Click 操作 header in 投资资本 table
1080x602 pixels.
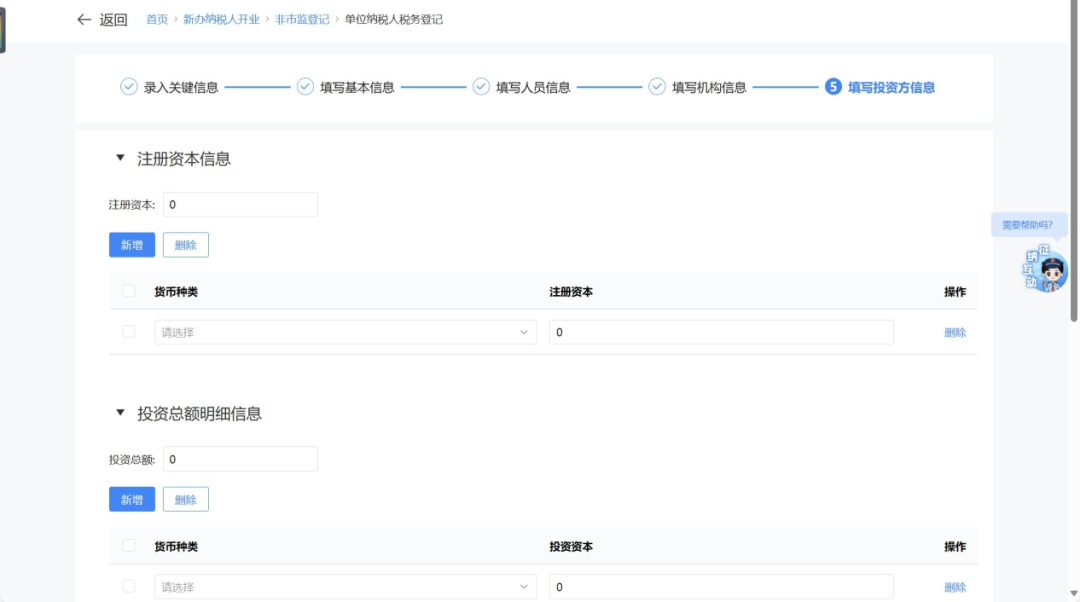click(x=955, y=547)
